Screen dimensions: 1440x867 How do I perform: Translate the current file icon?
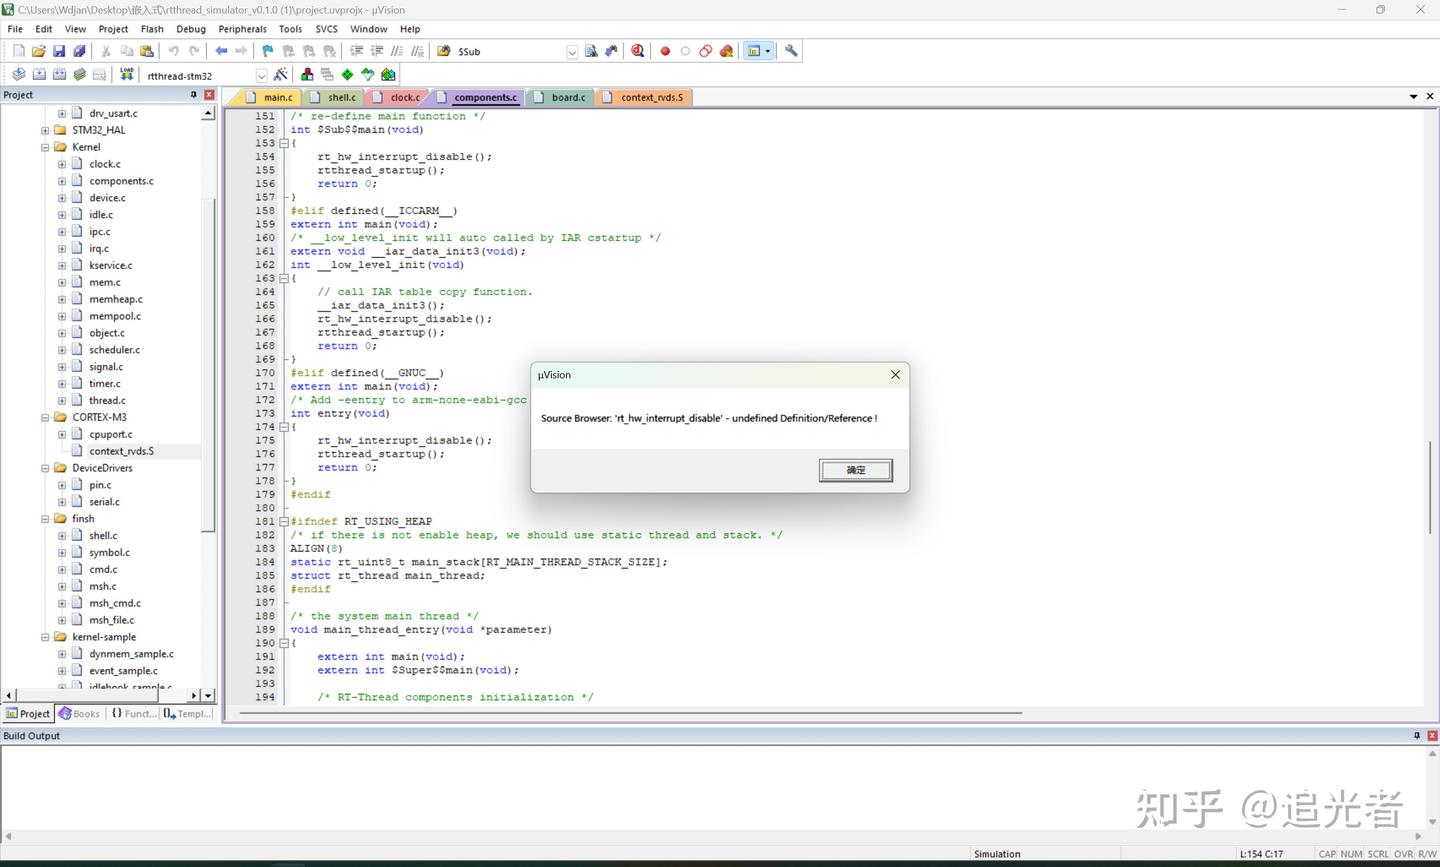click(x=18, y=75)
